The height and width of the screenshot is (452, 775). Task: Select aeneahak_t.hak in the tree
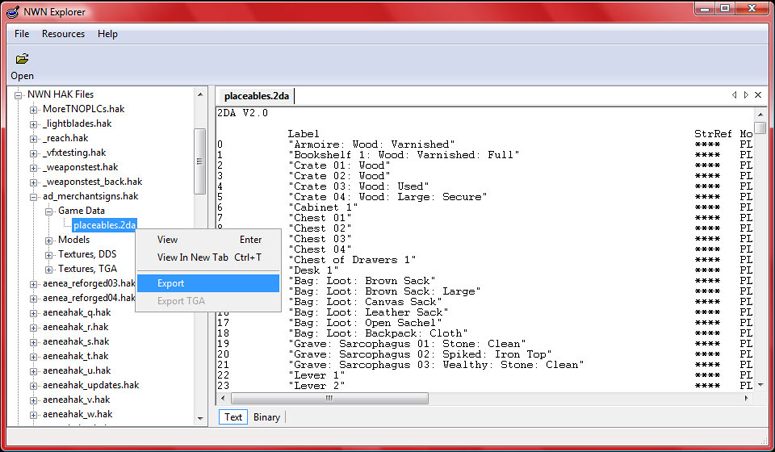click(x=75, y=356)
